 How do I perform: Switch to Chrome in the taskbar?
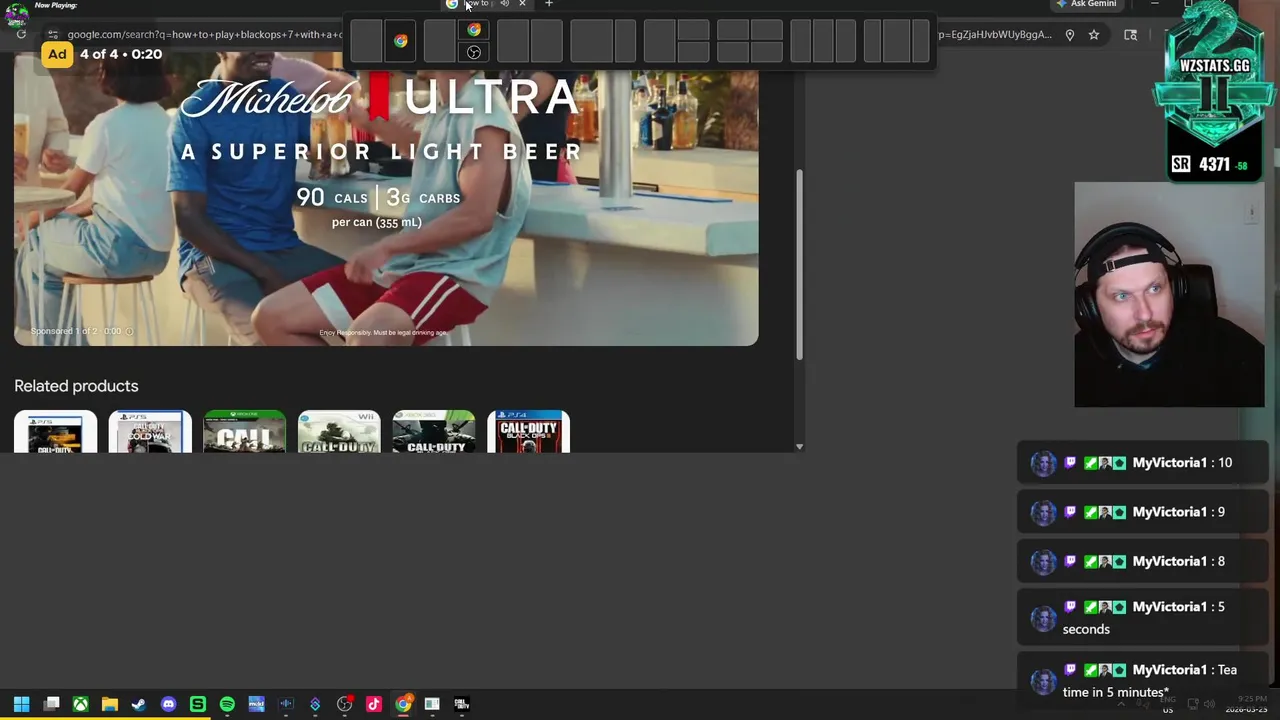pyautogui.click(x=403, y=704)
